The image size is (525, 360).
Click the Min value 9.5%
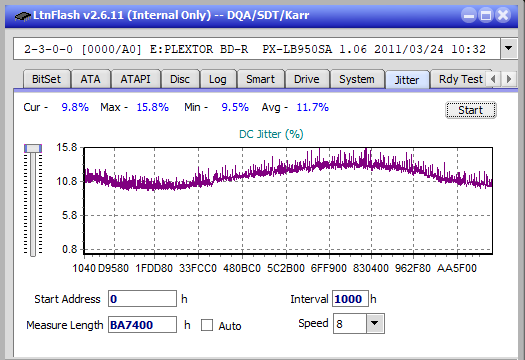pos(235,107)
